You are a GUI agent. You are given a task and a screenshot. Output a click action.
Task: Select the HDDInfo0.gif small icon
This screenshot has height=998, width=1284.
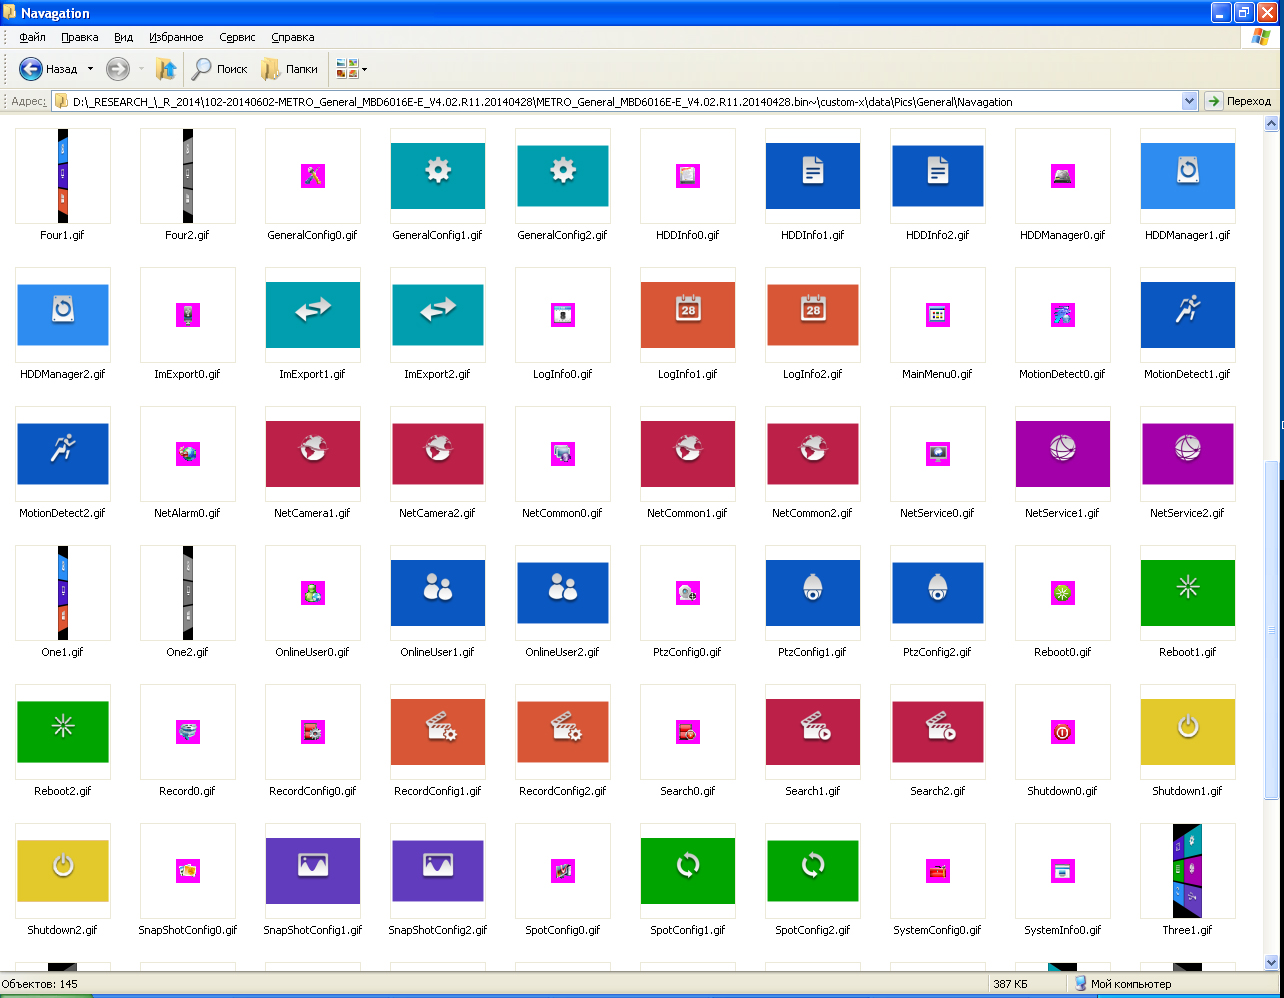687,176
